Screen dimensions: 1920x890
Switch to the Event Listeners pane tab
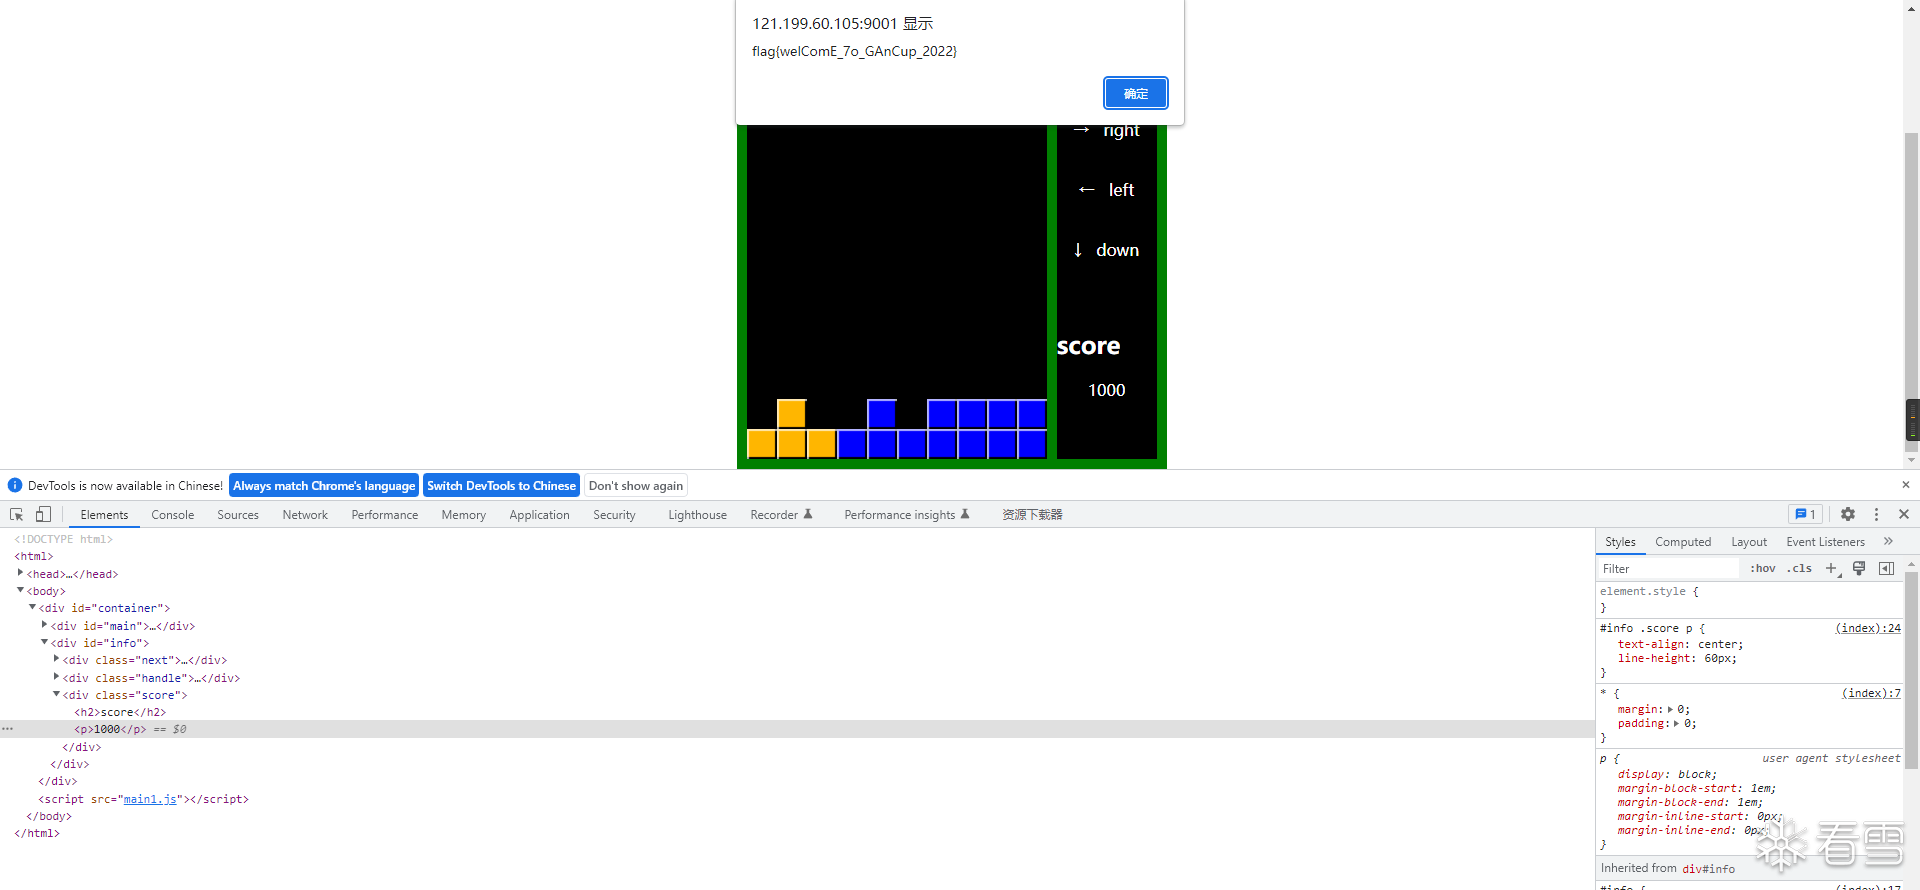point(1825,541)
